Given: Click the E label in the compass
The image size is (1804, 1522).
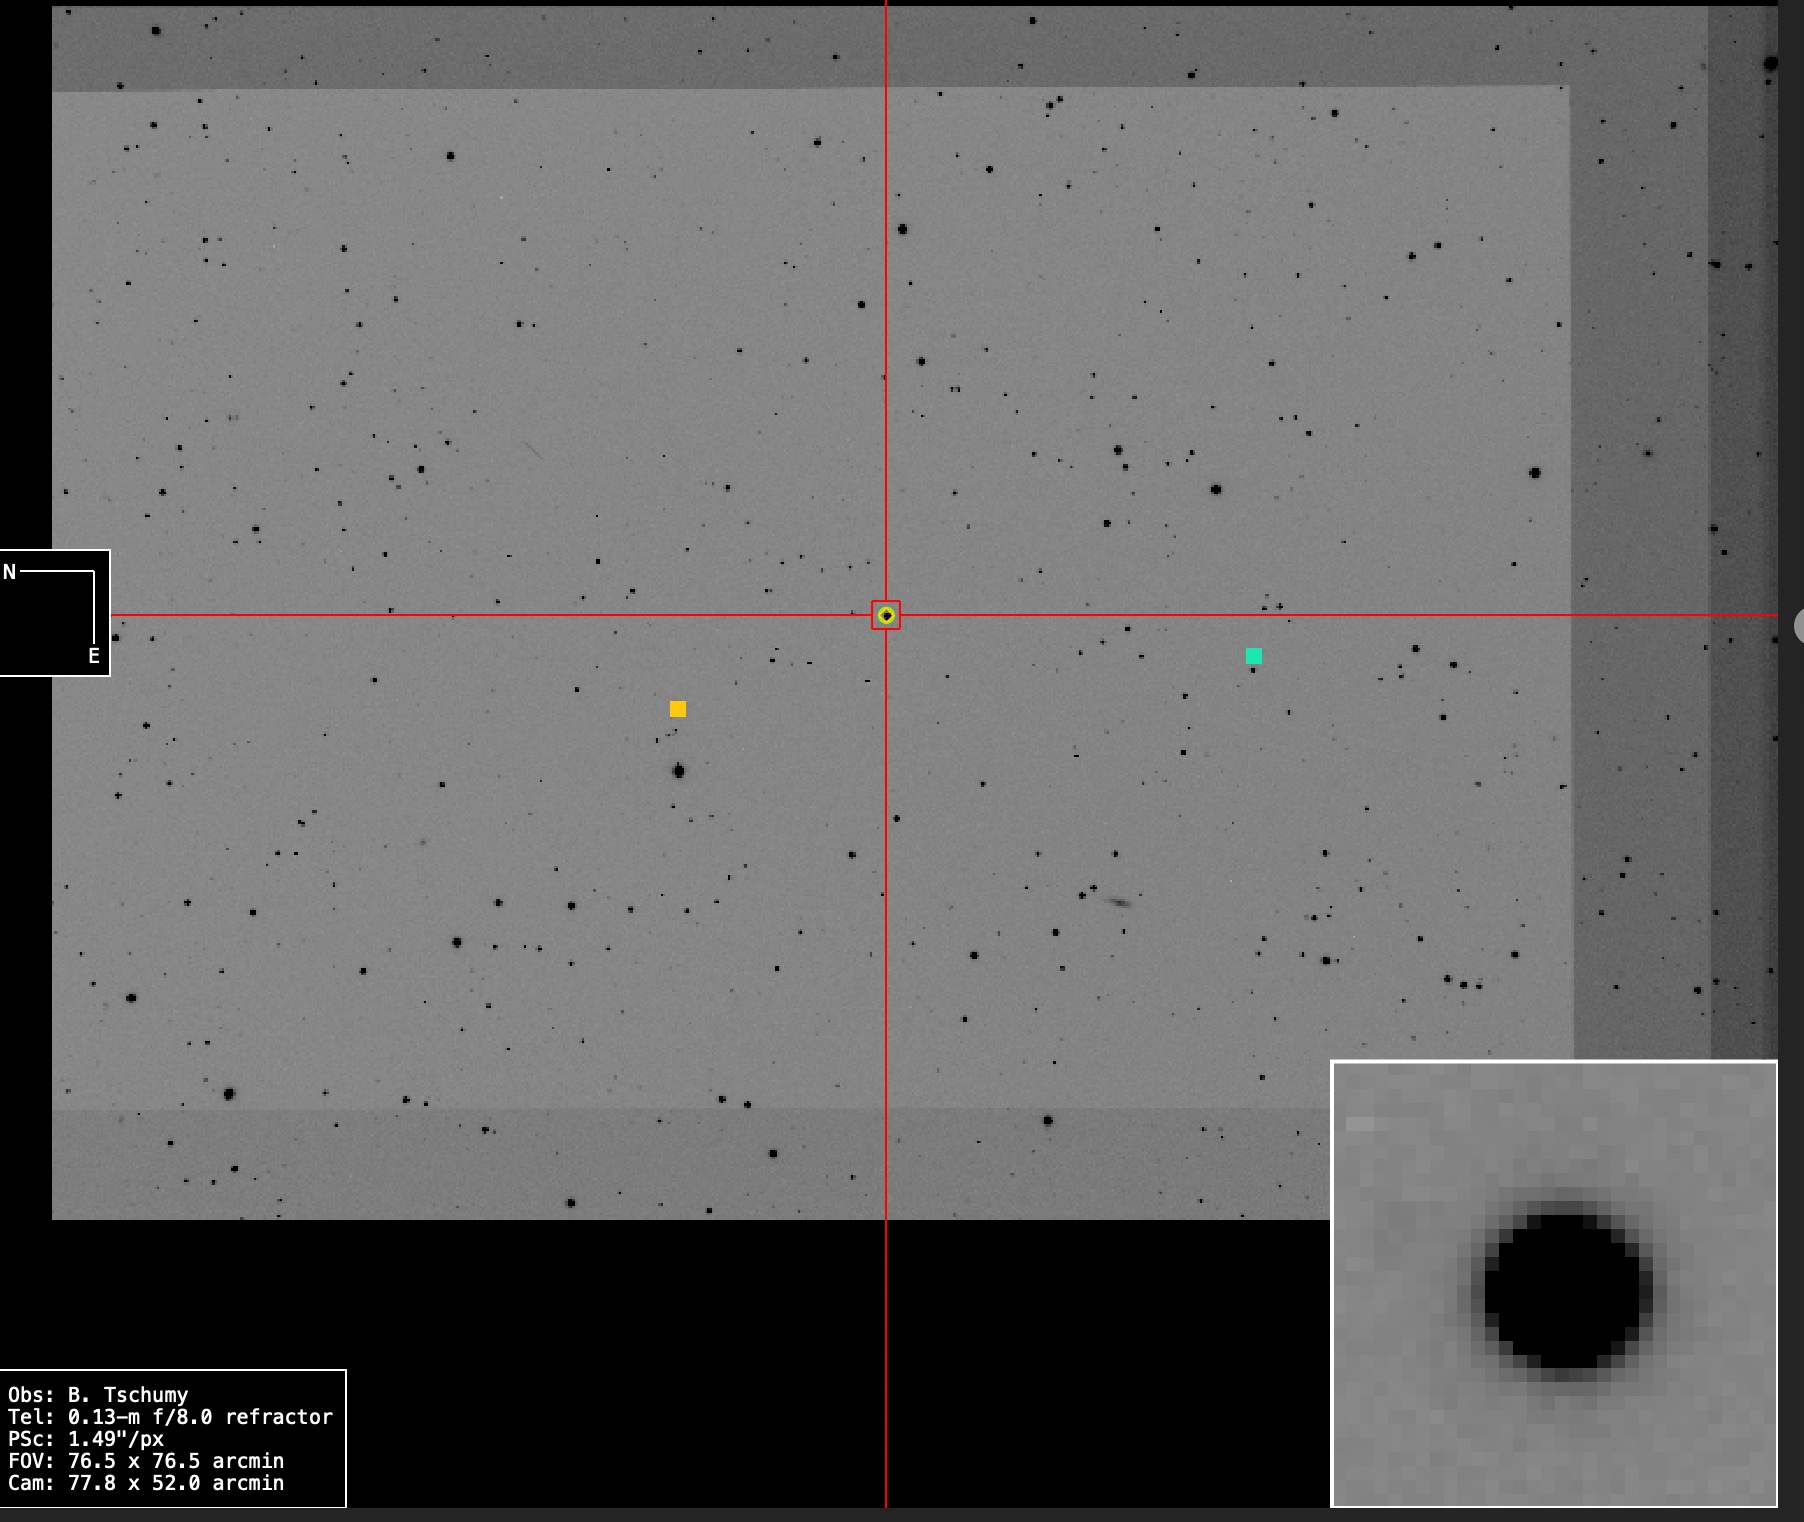Looking at the screenshot, I should [x=94, y=656].
